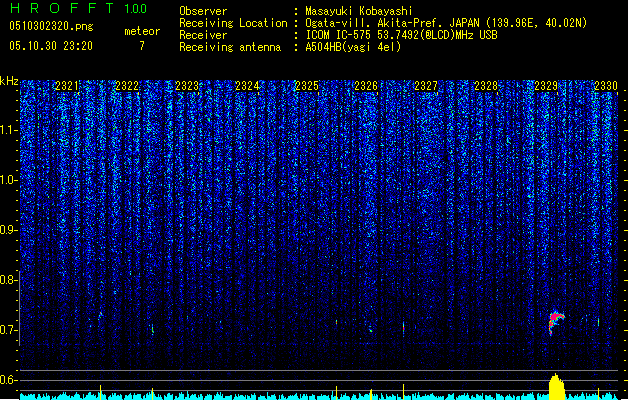Viewport: 629px width, 400px height.
Task: Select the ICOM IC-575 receiver value
Action: 401,35
